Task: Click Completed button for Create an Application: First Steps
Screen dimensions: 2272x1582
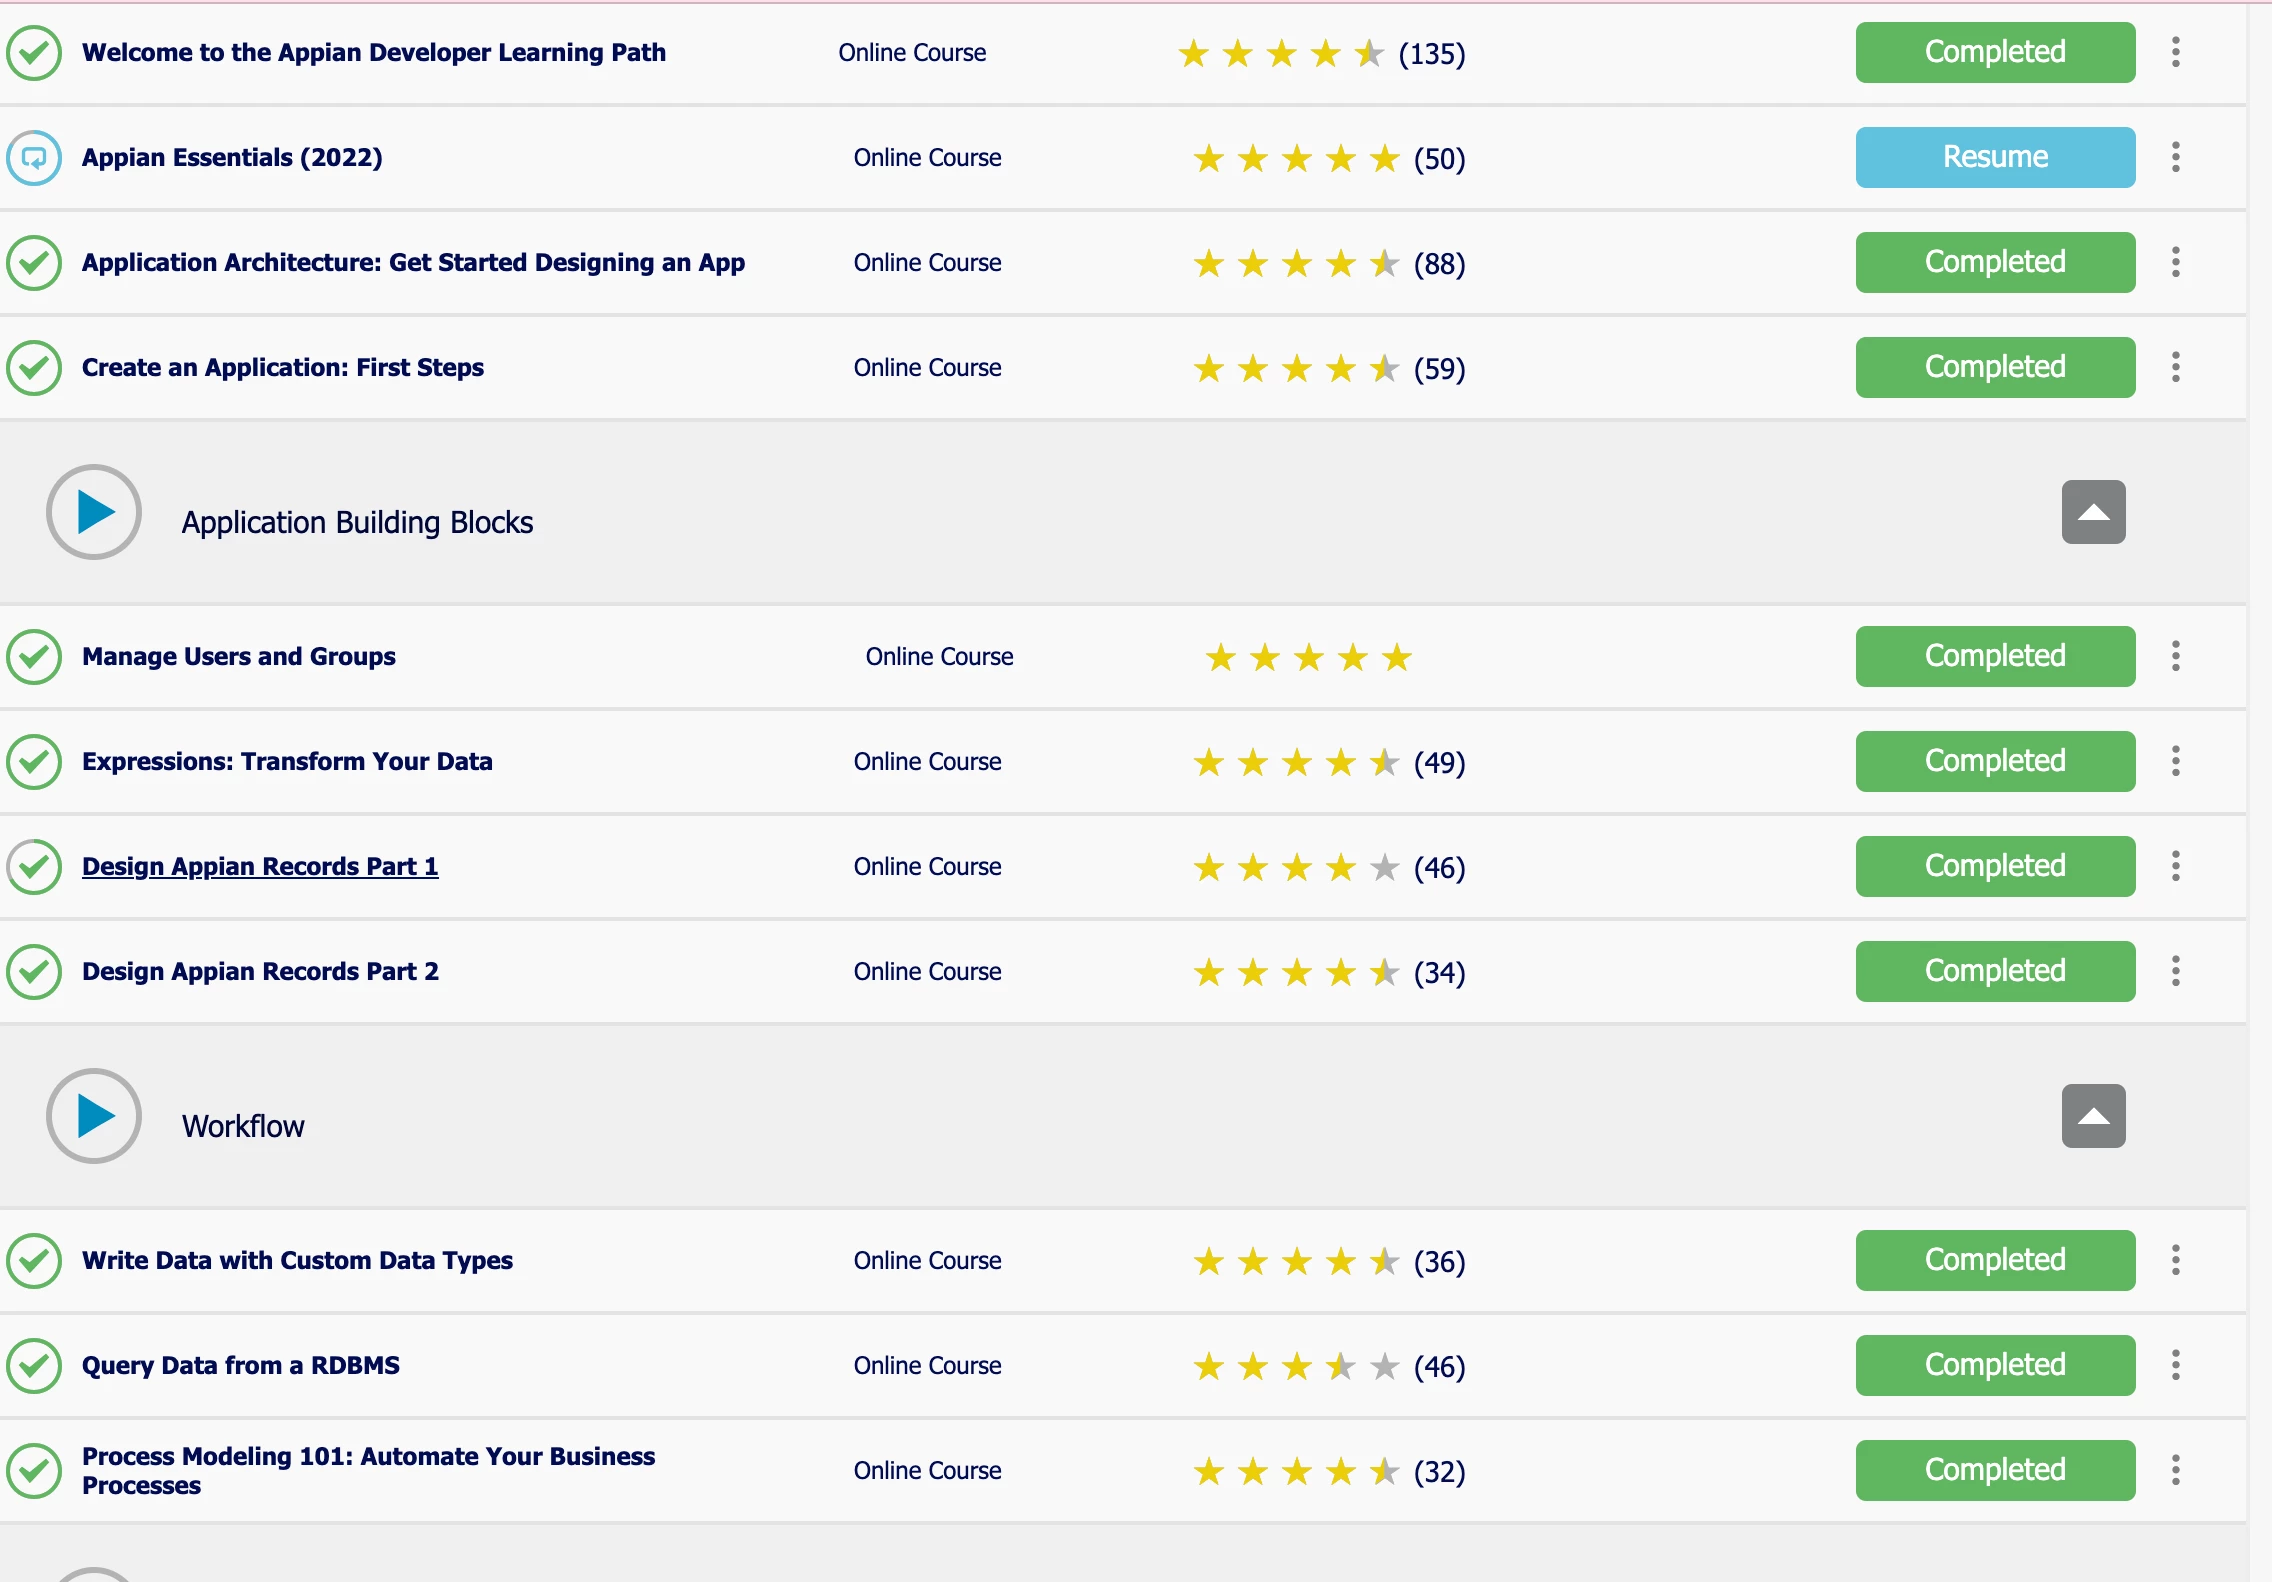Action: [1996, 367]
